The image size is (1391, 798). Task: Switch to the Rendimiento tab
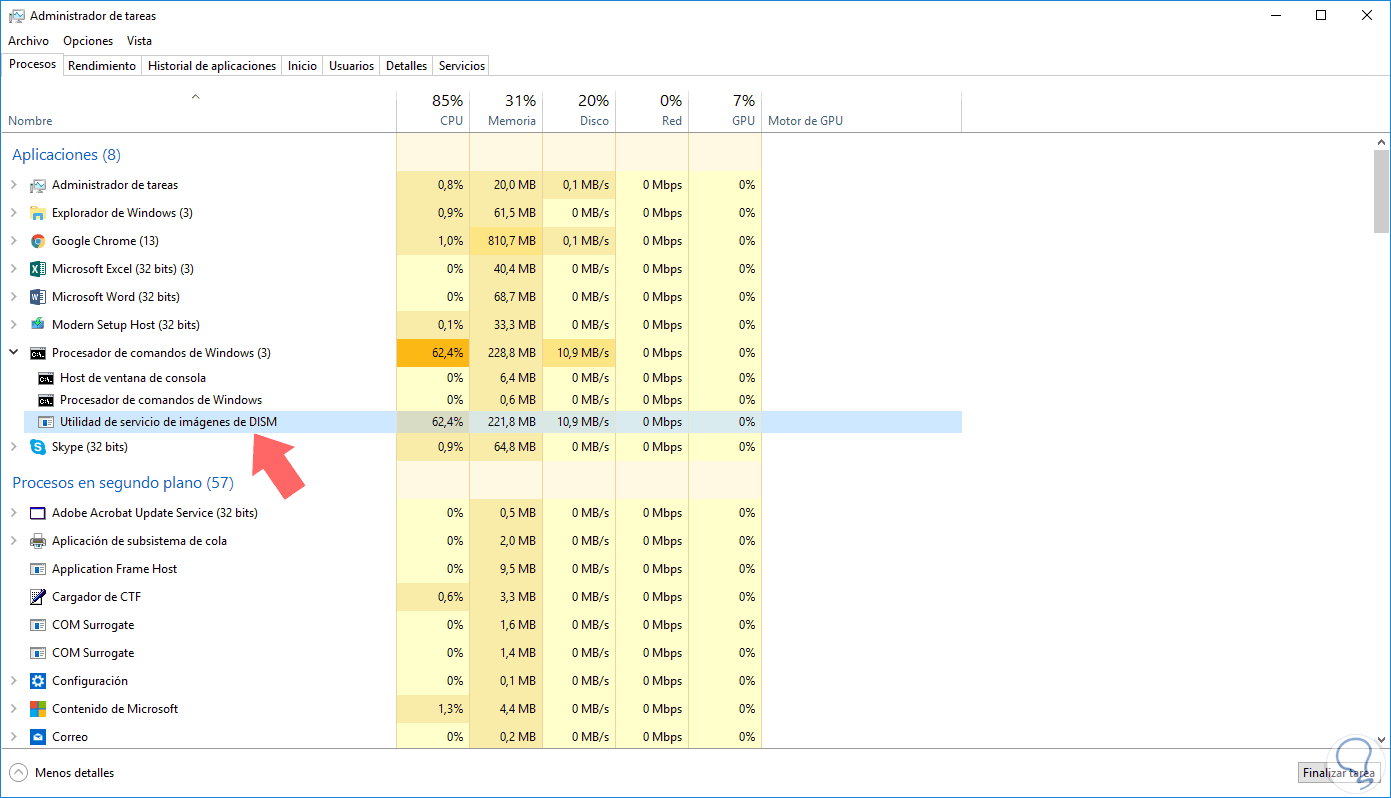click(x=102, y=66)
